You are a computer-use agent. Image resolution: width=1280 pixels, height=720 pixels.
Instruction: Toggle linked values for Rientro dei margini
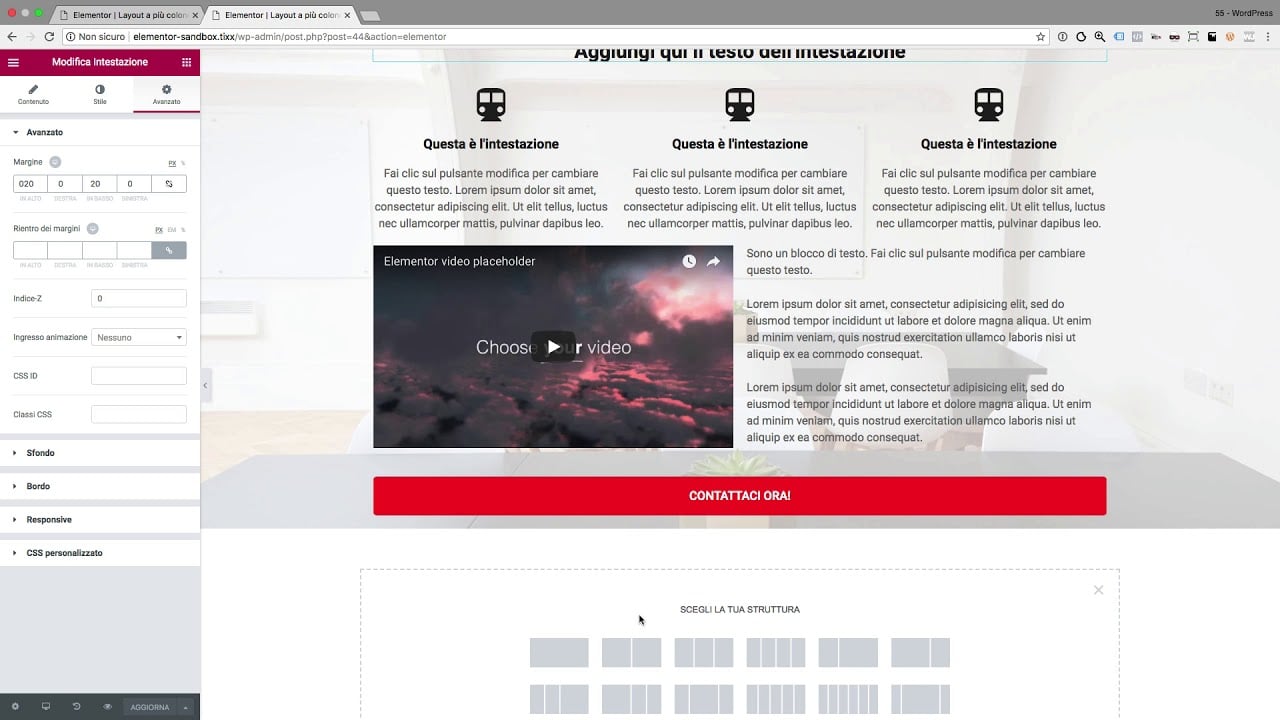click(x=168, y=251)
